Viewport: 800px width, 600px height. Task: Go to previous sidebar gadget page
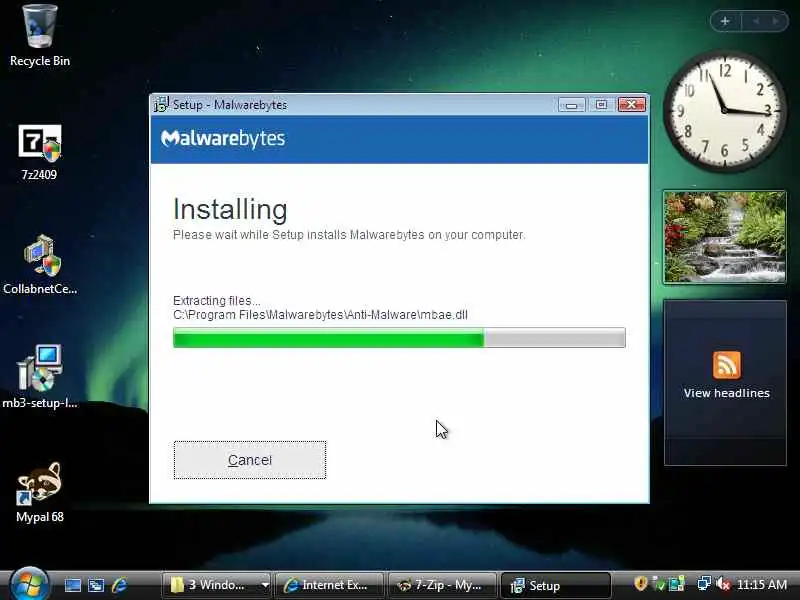click(x=756, y=21)
